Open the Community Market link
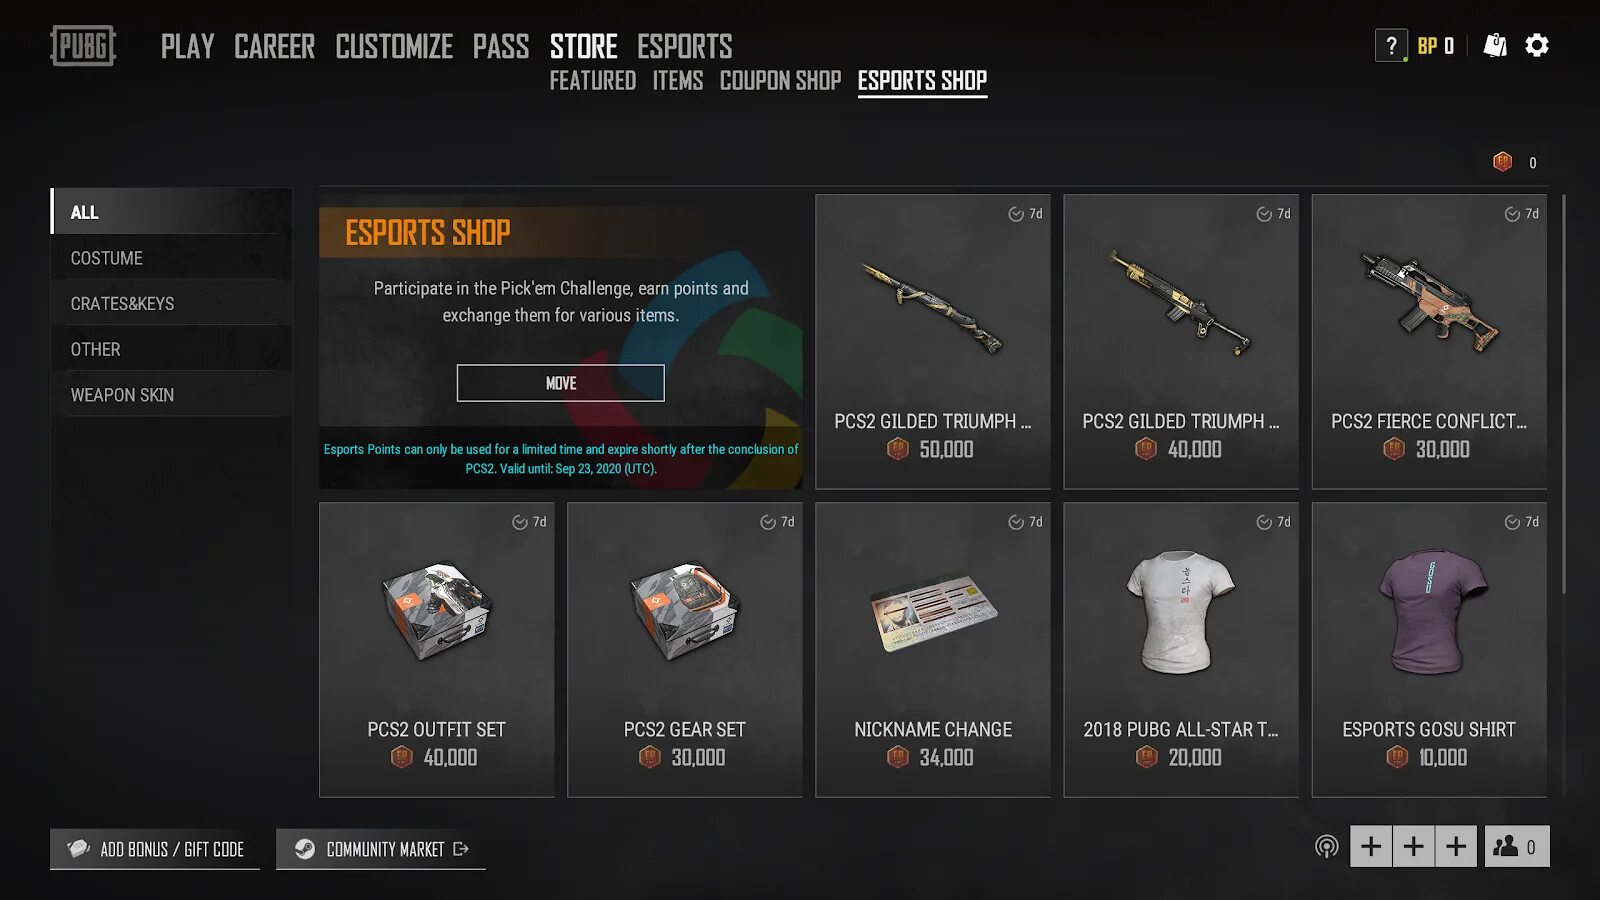1600x900 pixels. (381, 849)
